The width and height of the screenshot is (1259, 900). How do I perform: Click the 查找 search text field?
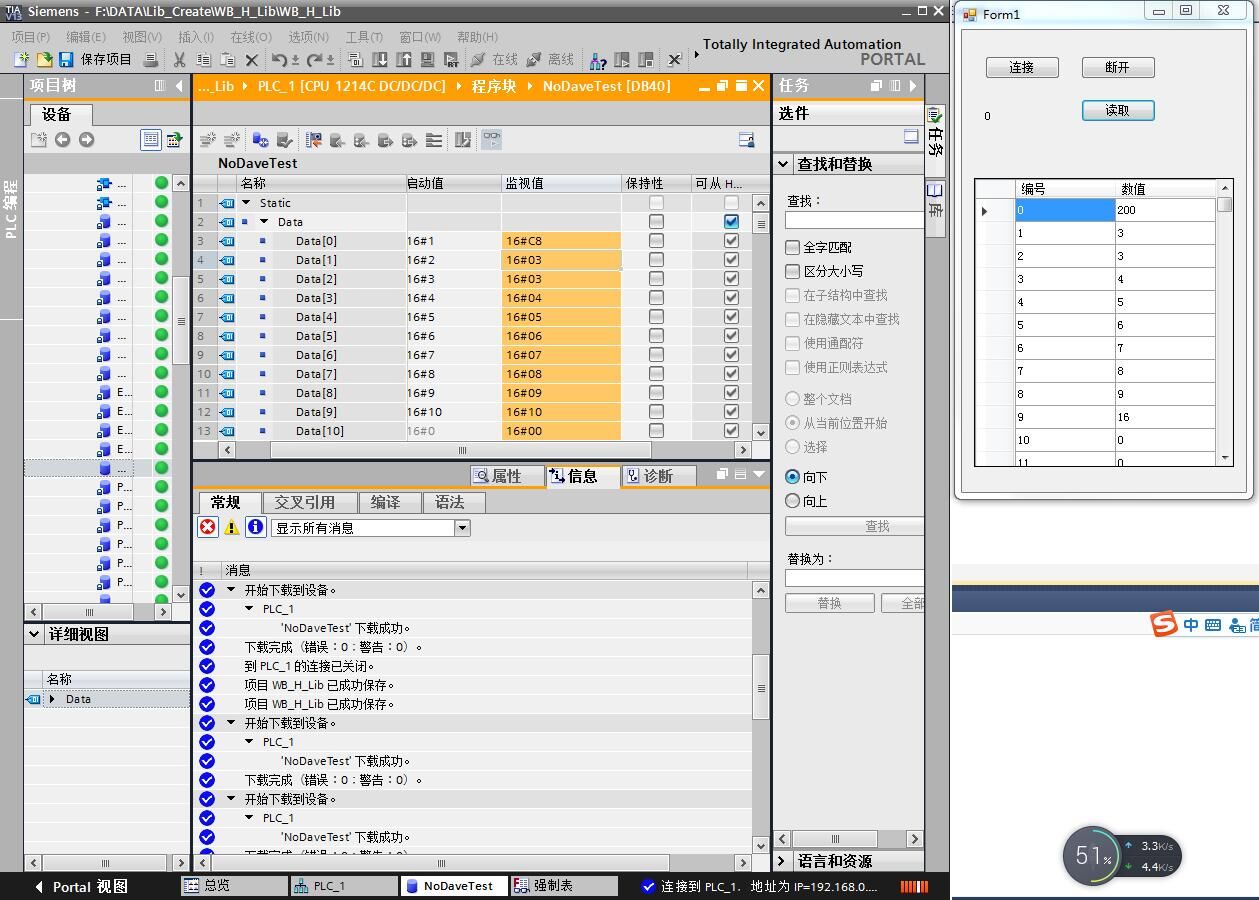(855, 220)
